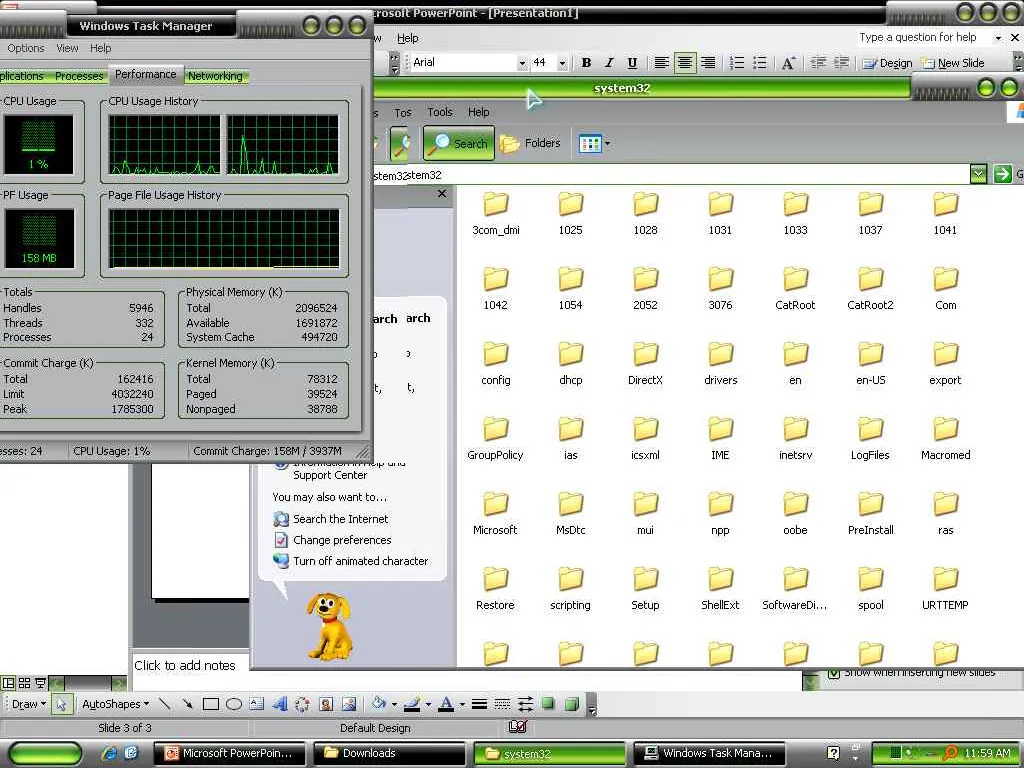Select the Oval drawing tool
This screenshot has height=768, width=1024.
234,704
